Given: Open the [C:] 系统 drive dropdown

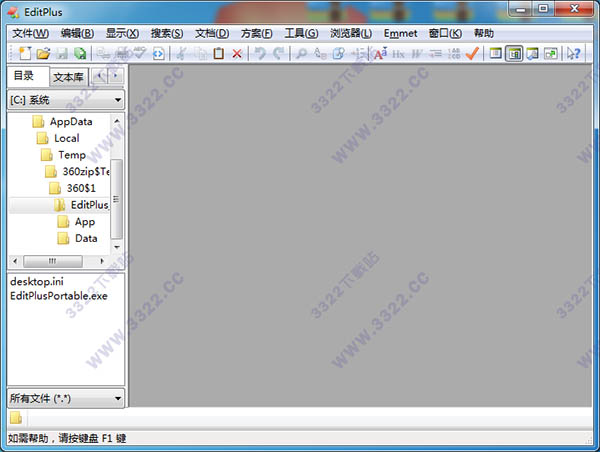Looking at the screenshot, I should point(66,100).
